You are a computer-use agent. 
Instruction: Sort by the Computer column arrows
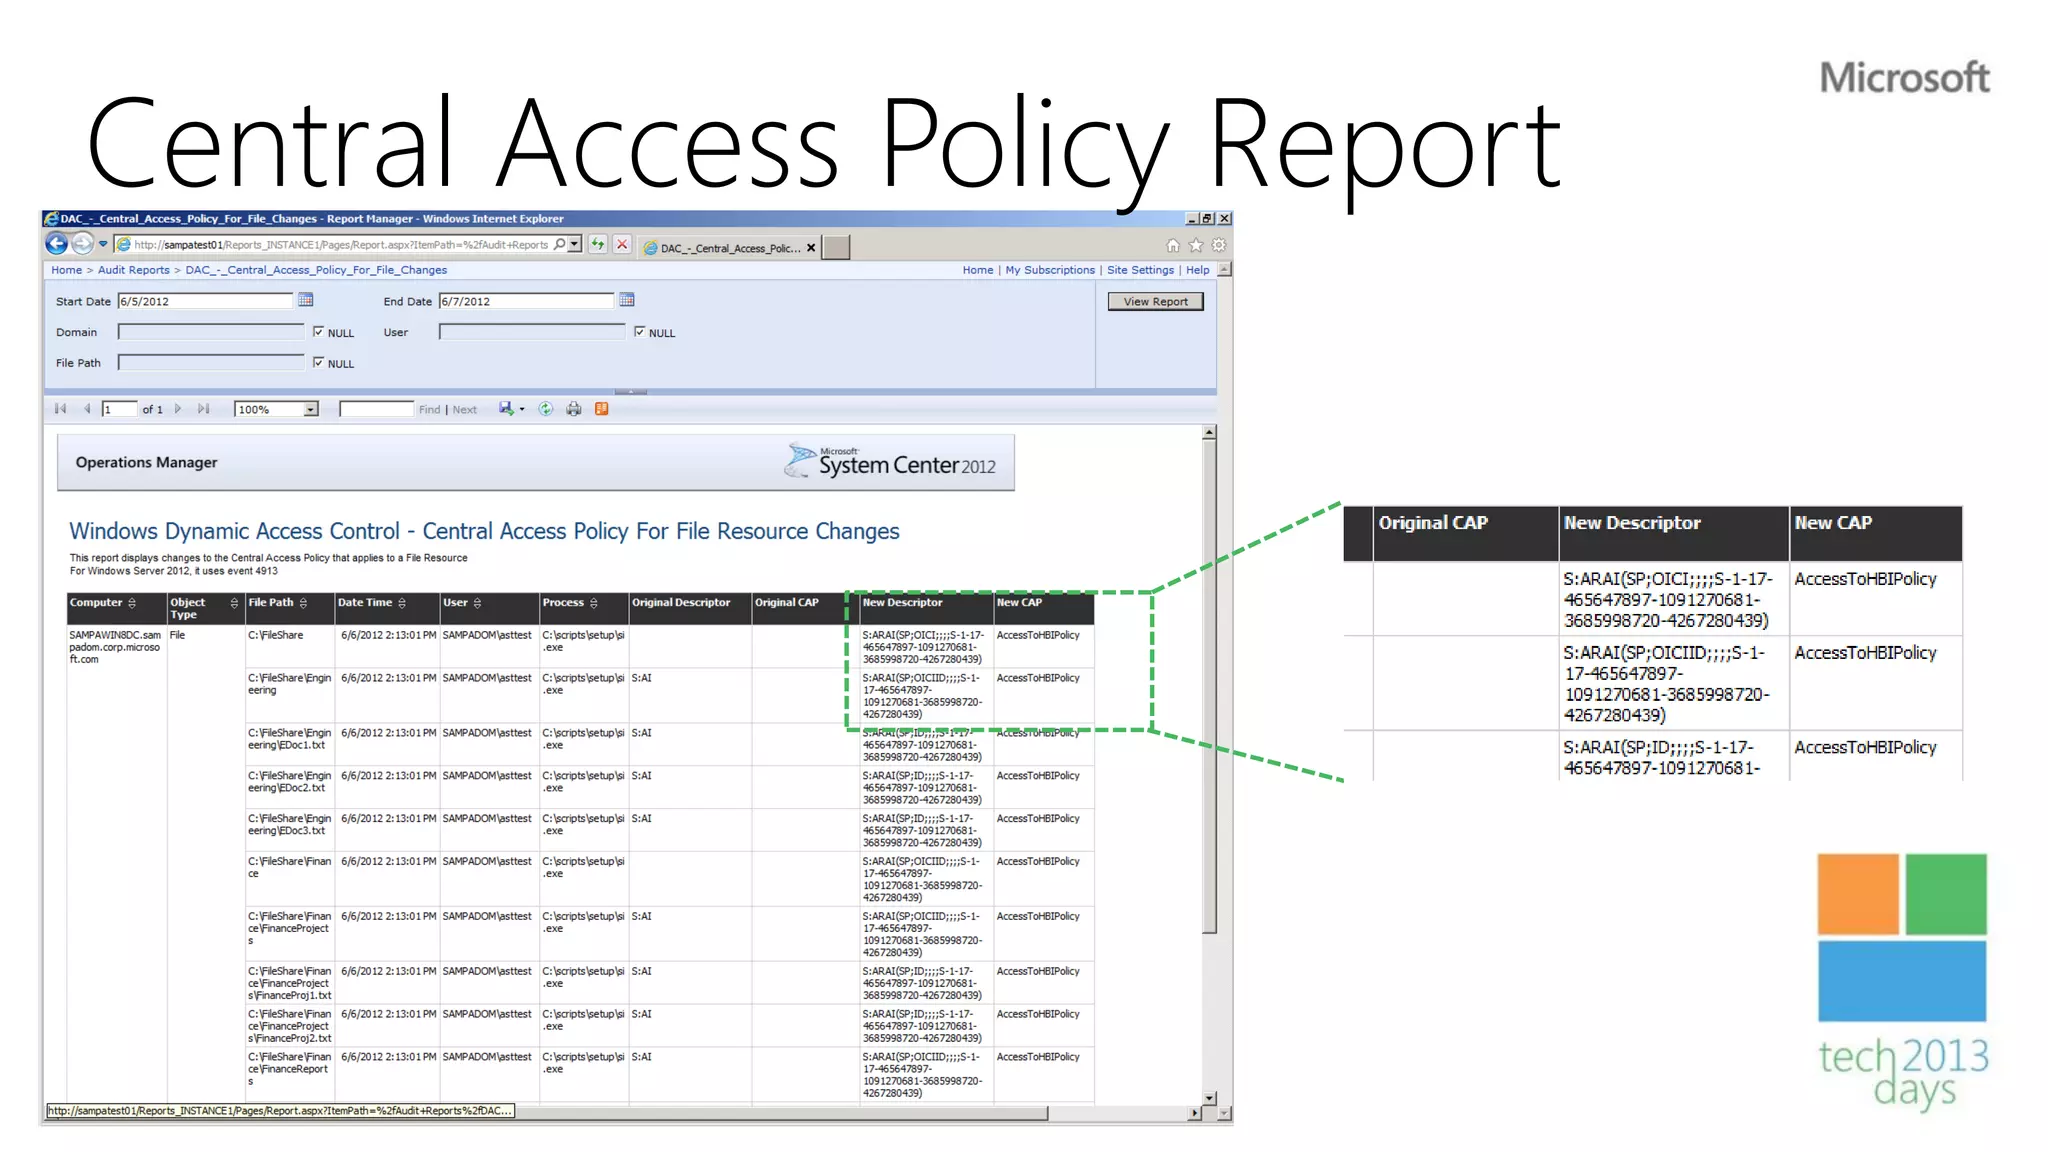(132, 603)
